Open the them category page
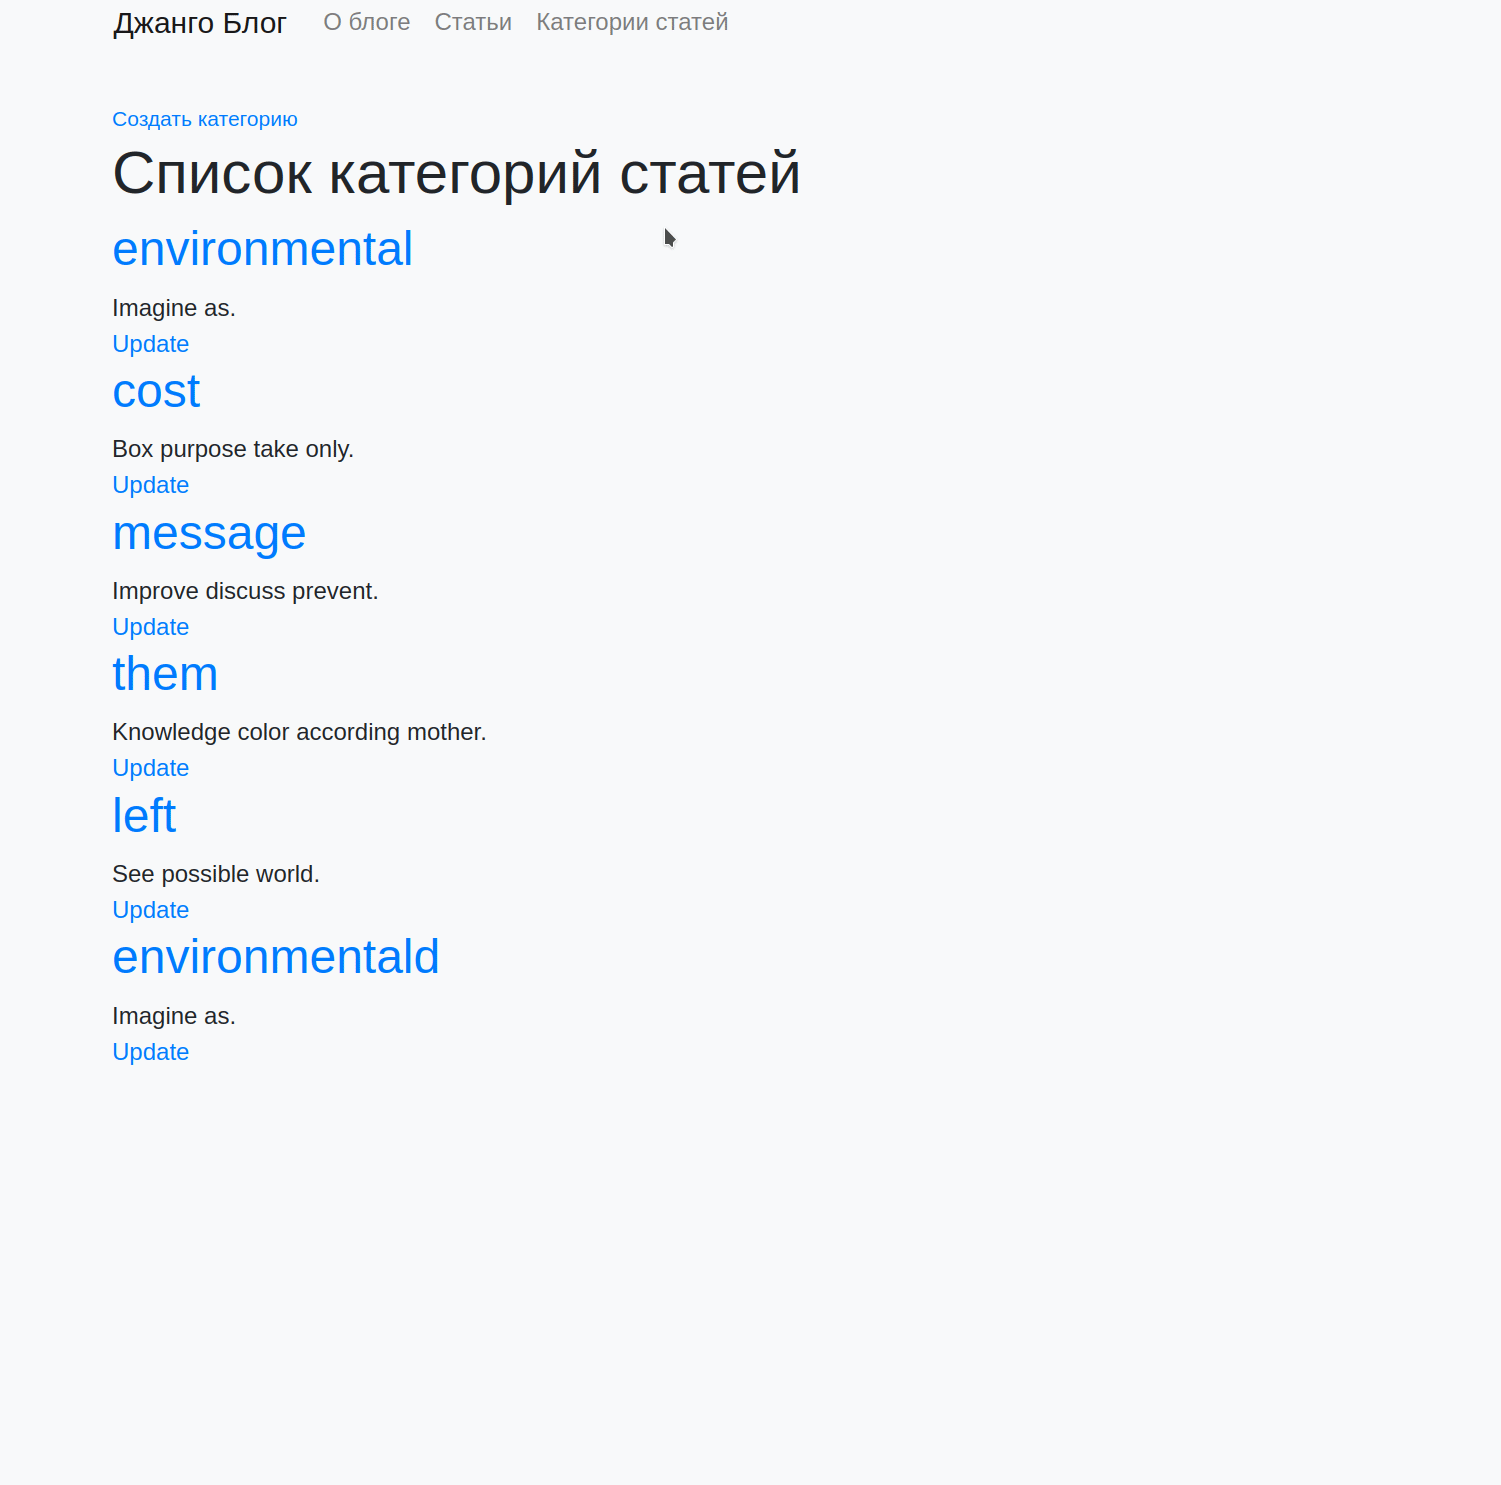The width and height of the screenshot is (1501, 1485). point(164,673)
